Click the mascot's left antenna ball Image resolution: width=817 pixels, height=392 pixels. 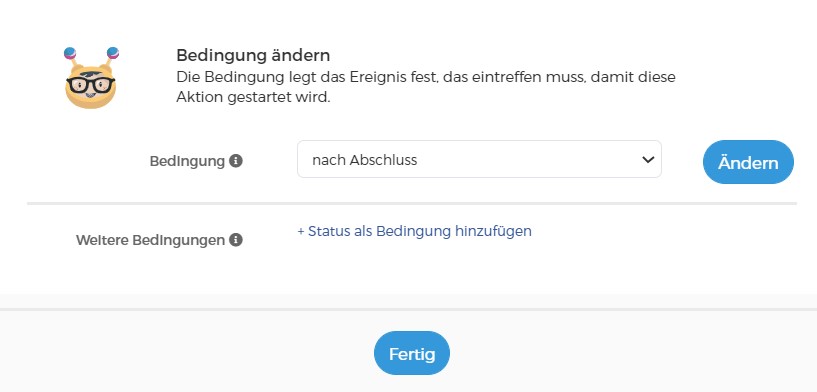click(70, 53)
